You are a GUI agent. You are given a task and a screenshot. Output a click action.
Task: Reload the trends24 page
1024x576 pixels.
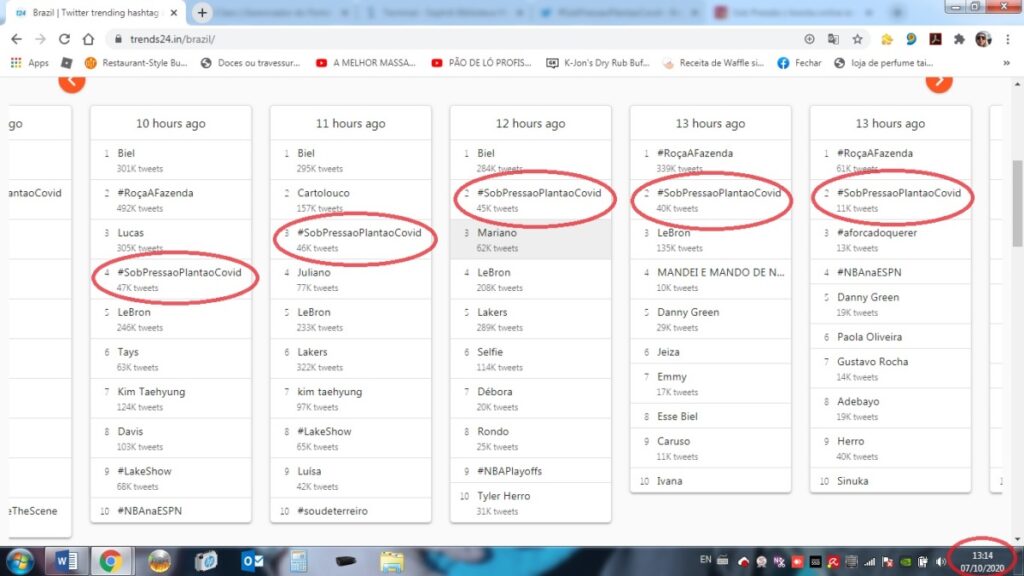pyautogui.click(x=64, y=39)
